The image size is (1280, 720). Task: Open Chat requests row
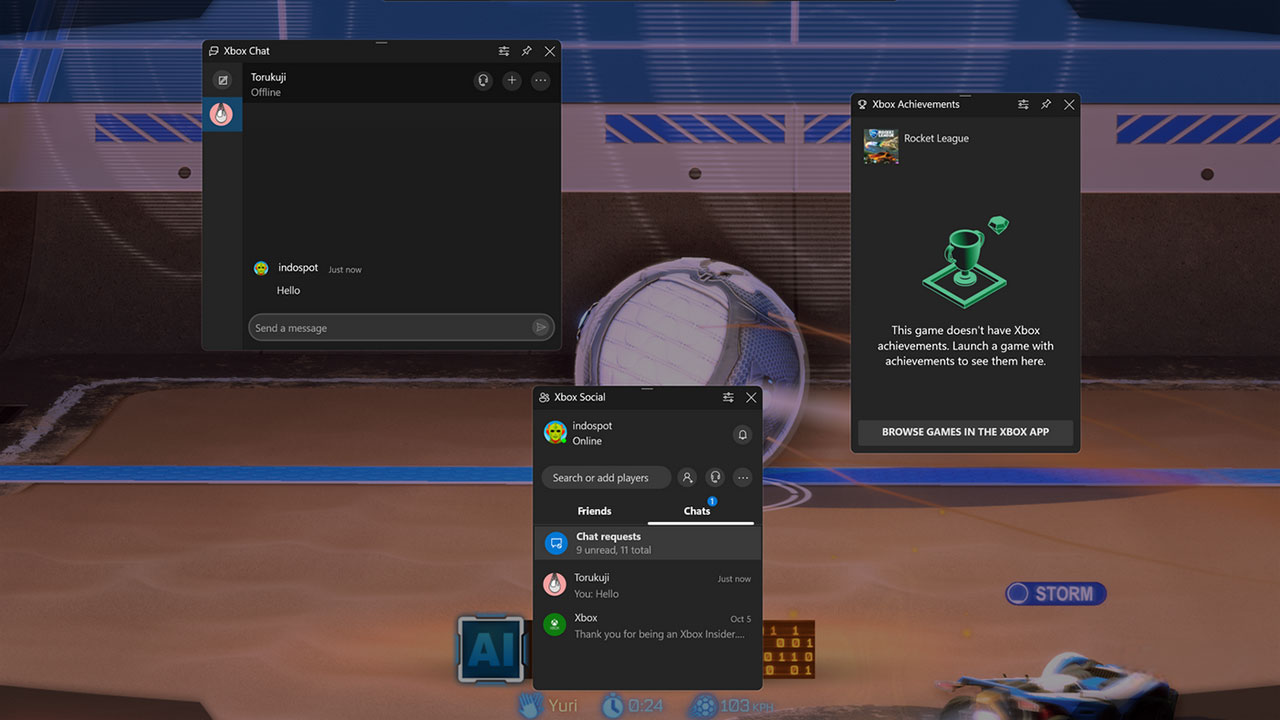coord(648,543)
